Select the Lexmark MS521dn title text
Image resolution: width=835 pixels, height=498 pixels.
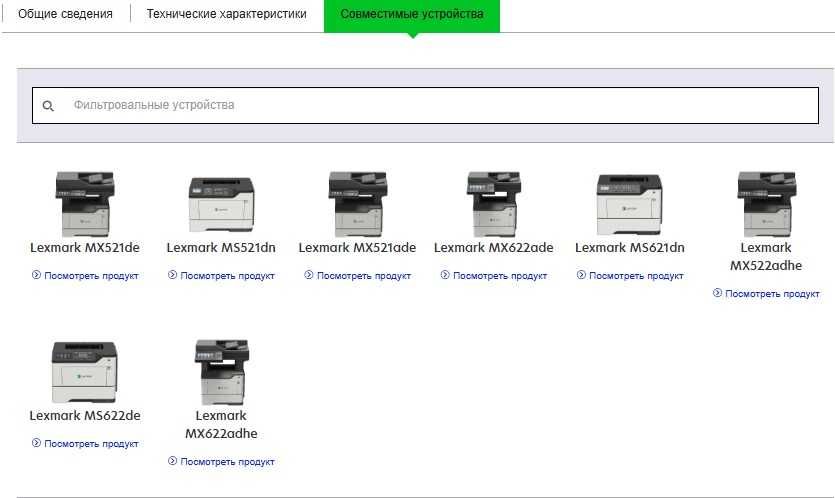point(221,248)
